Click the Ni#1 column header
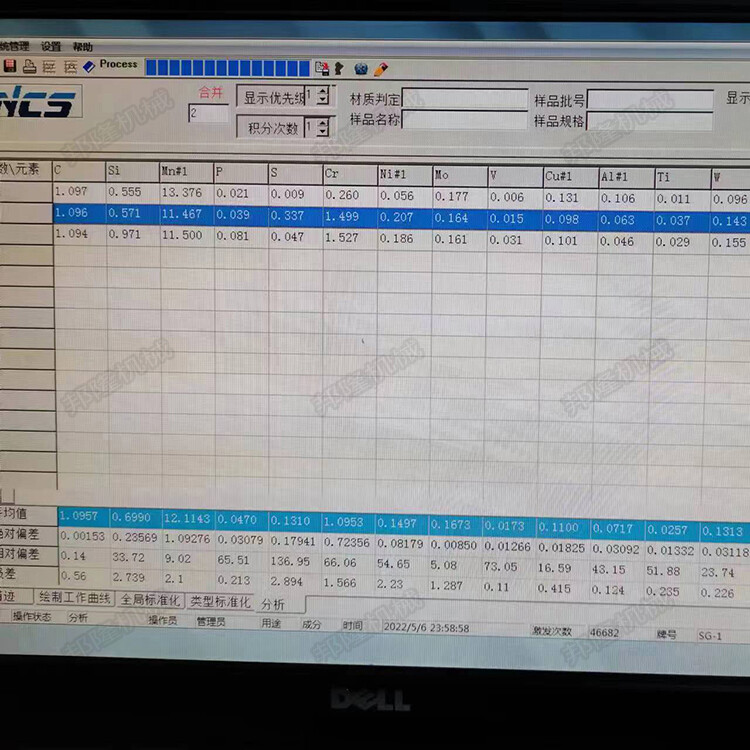 point(405,175)
